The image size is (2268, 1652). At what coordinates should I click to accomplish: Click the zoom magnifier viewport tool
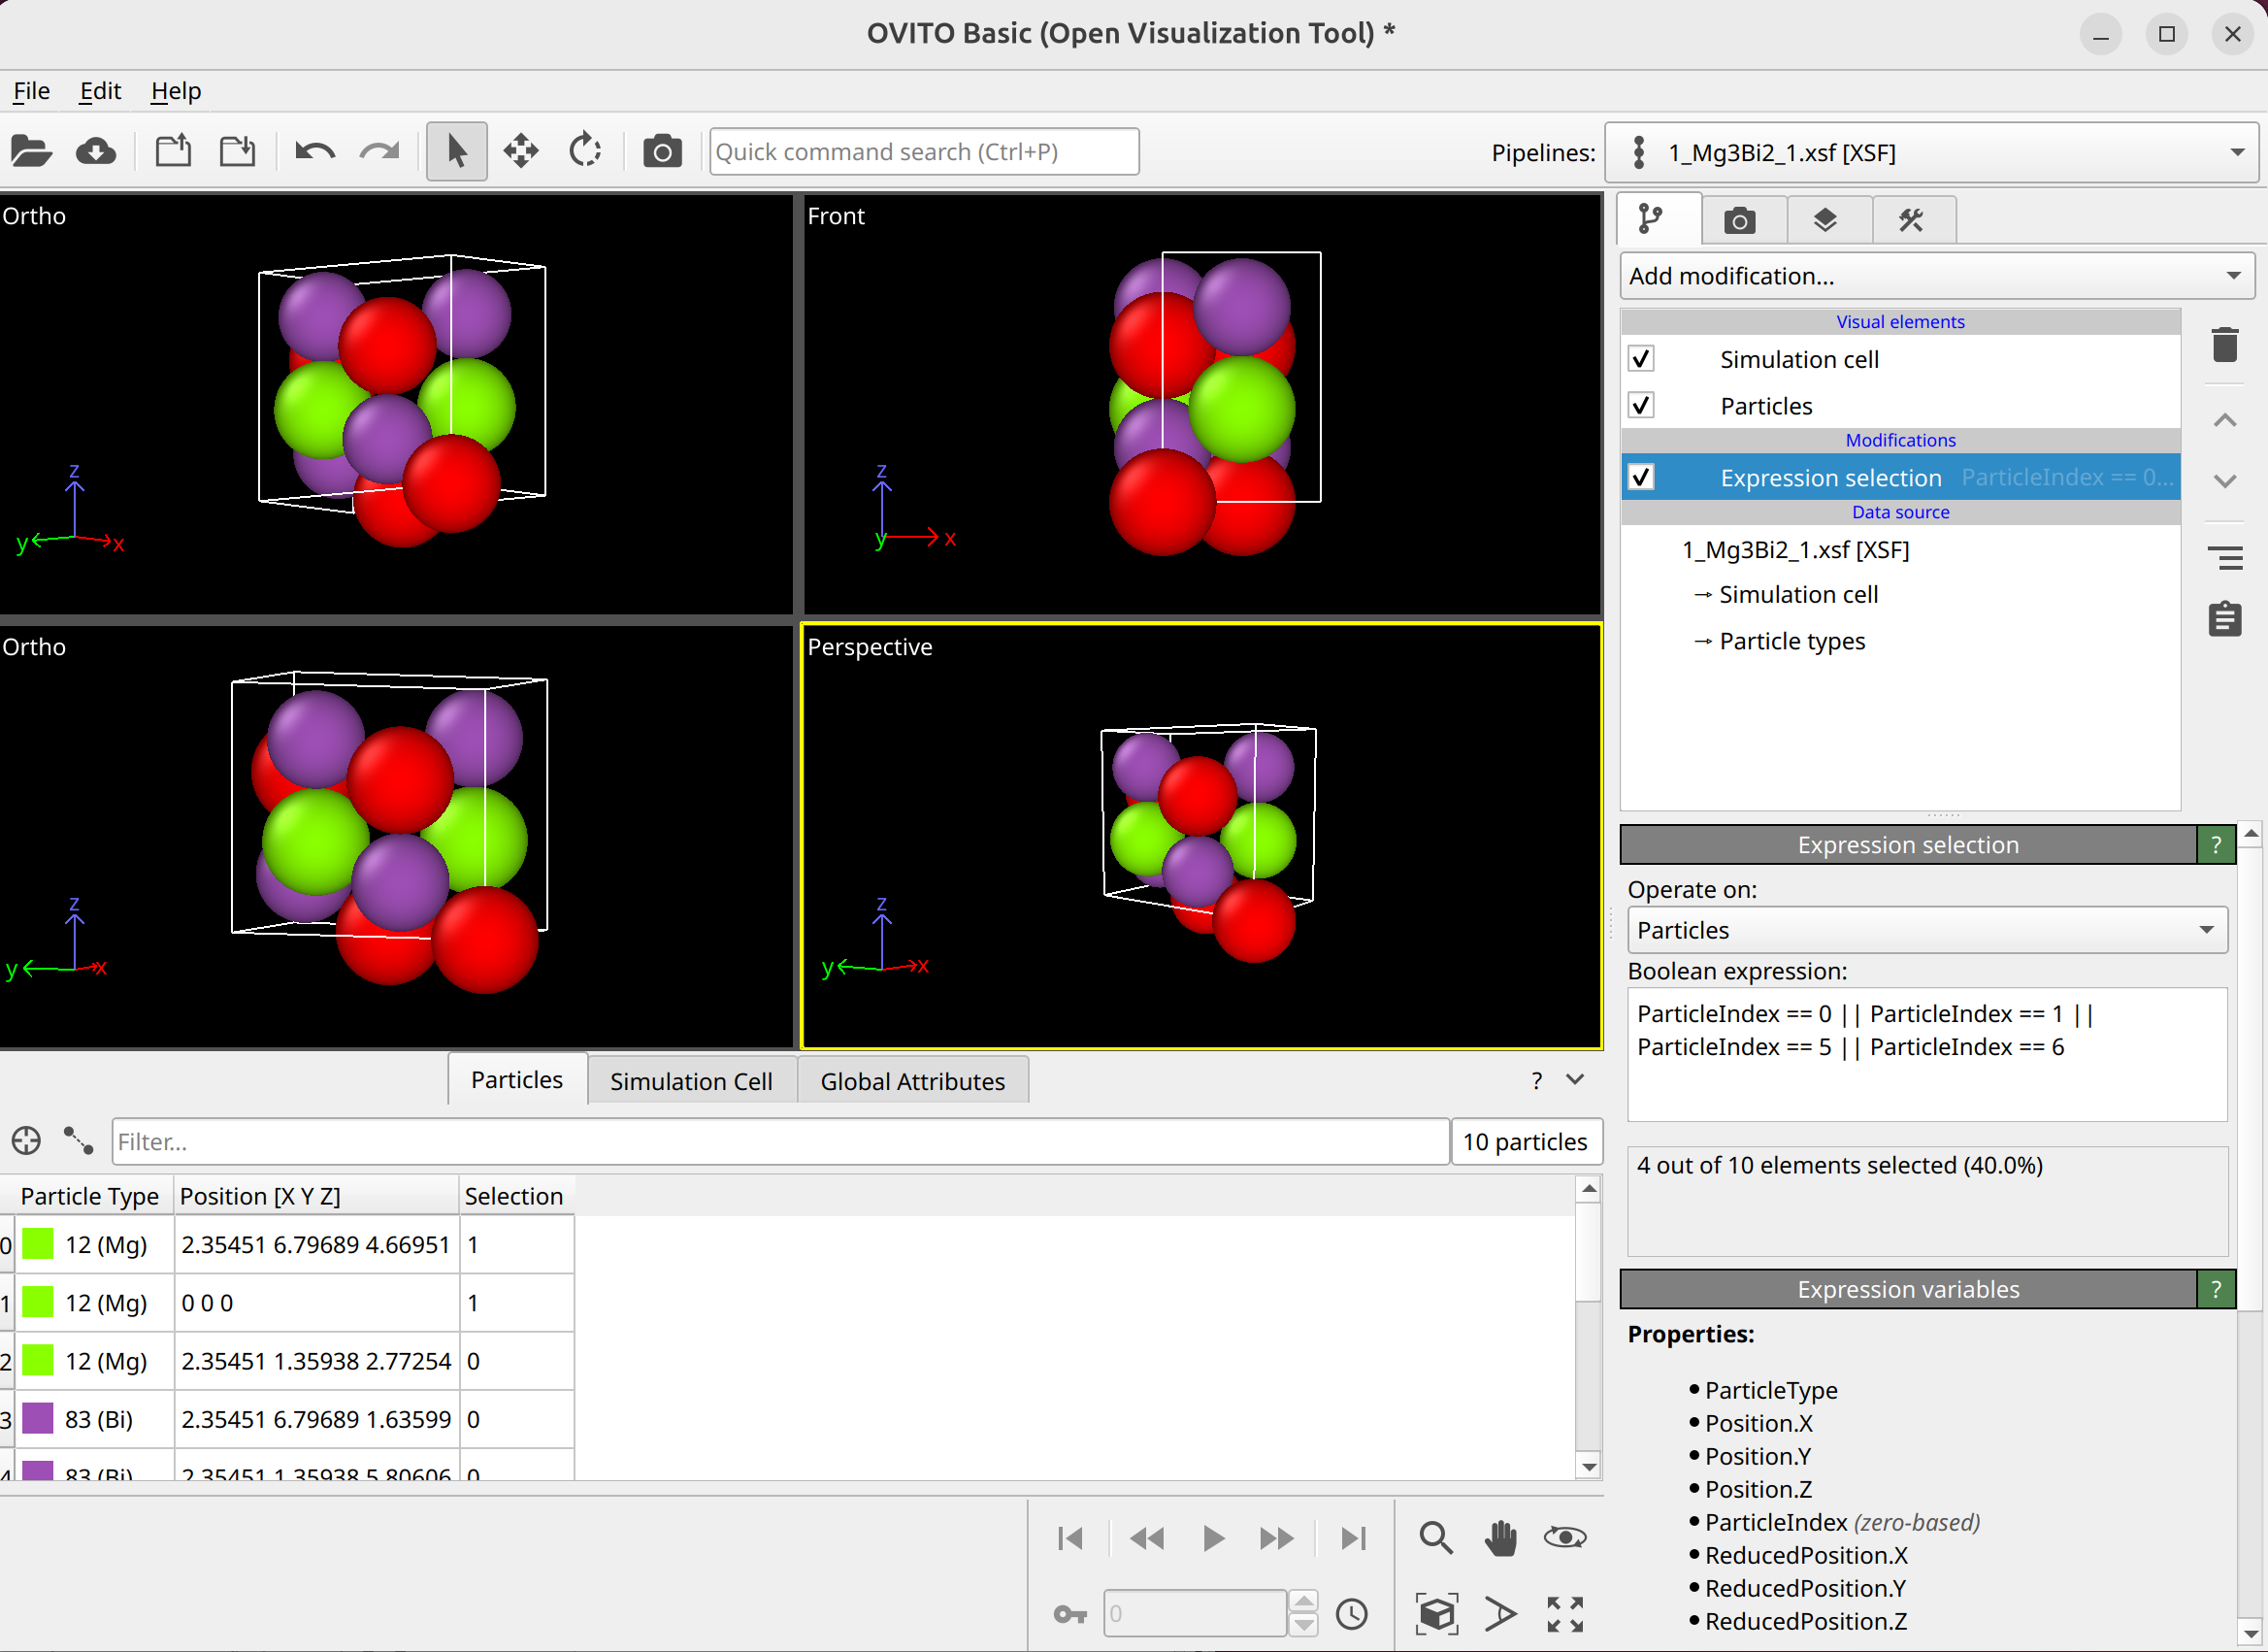[x=1436, y=1537]
